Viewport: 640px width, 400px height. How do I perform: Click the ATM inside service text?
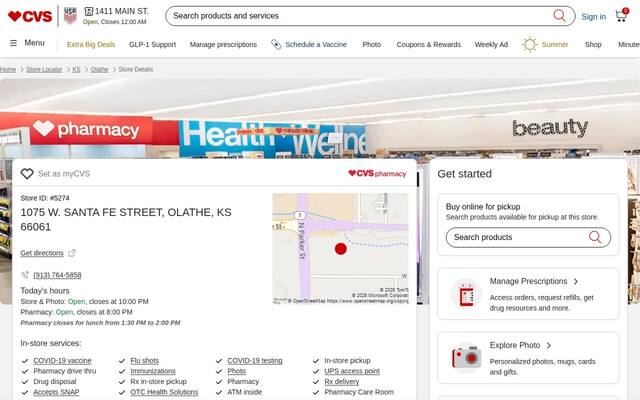click(244, 392)
